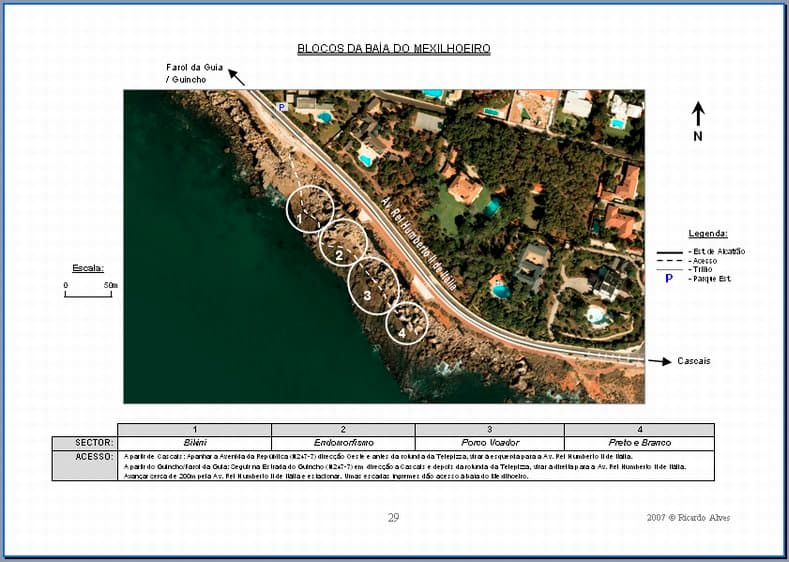Image resolution: width=789 pixels, height=562 pixels.
Task: Click the ACESSO row header cell
Action: click(85, 457)
